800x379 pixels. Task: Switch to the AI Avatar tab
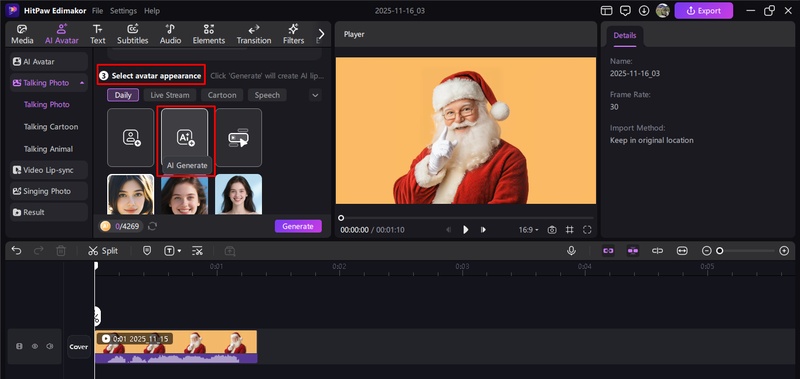62,34
